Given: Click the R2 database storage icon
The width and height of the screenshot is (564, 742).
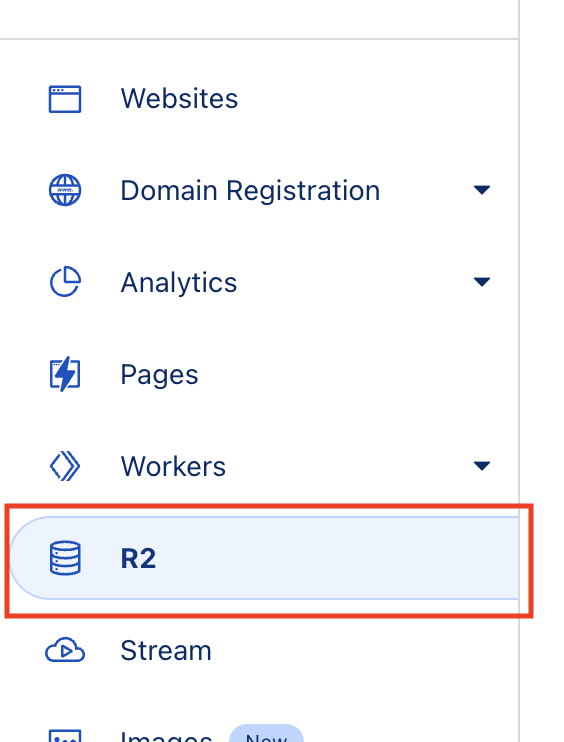Looking at the screenshot, I should (x=65, y=558).
